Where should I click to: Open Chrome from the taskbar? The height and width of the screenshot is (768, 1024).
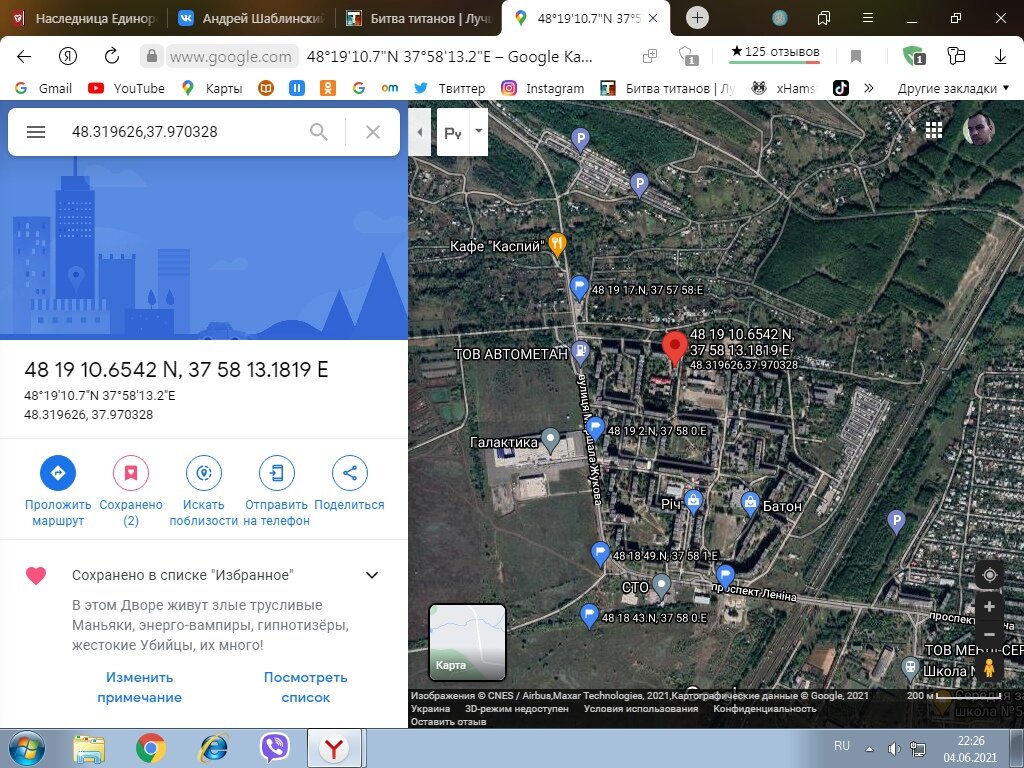pos(151,748)
